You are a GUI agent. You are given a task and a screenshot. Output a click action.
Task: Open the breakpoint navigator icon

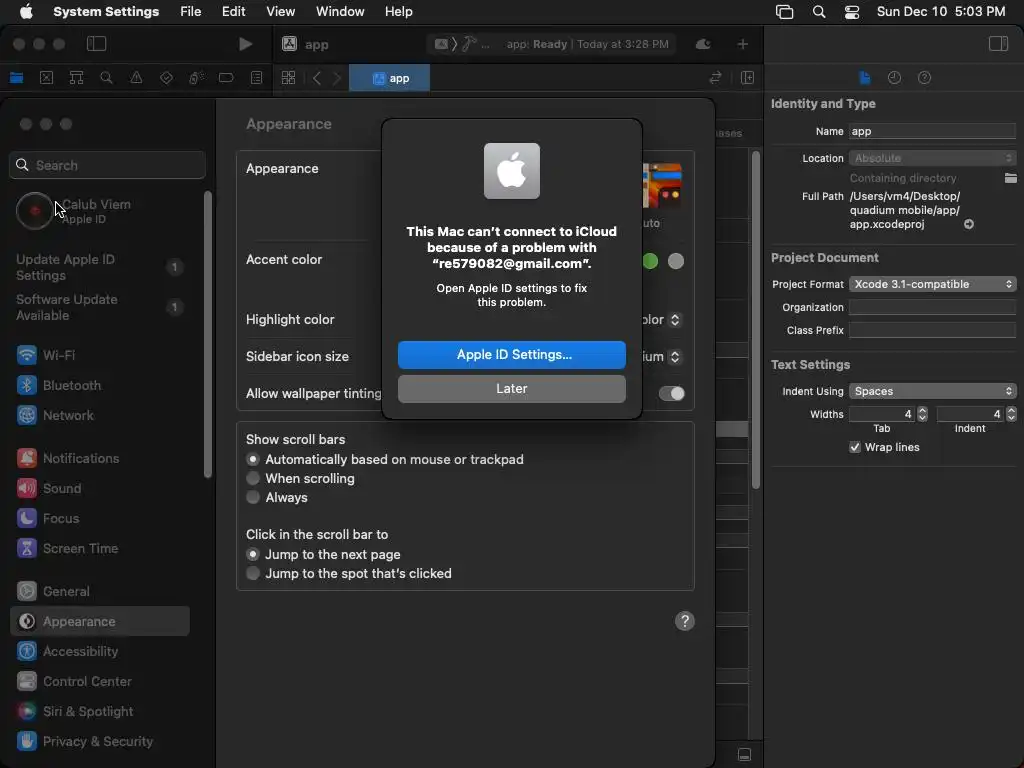tap(226, 78)
